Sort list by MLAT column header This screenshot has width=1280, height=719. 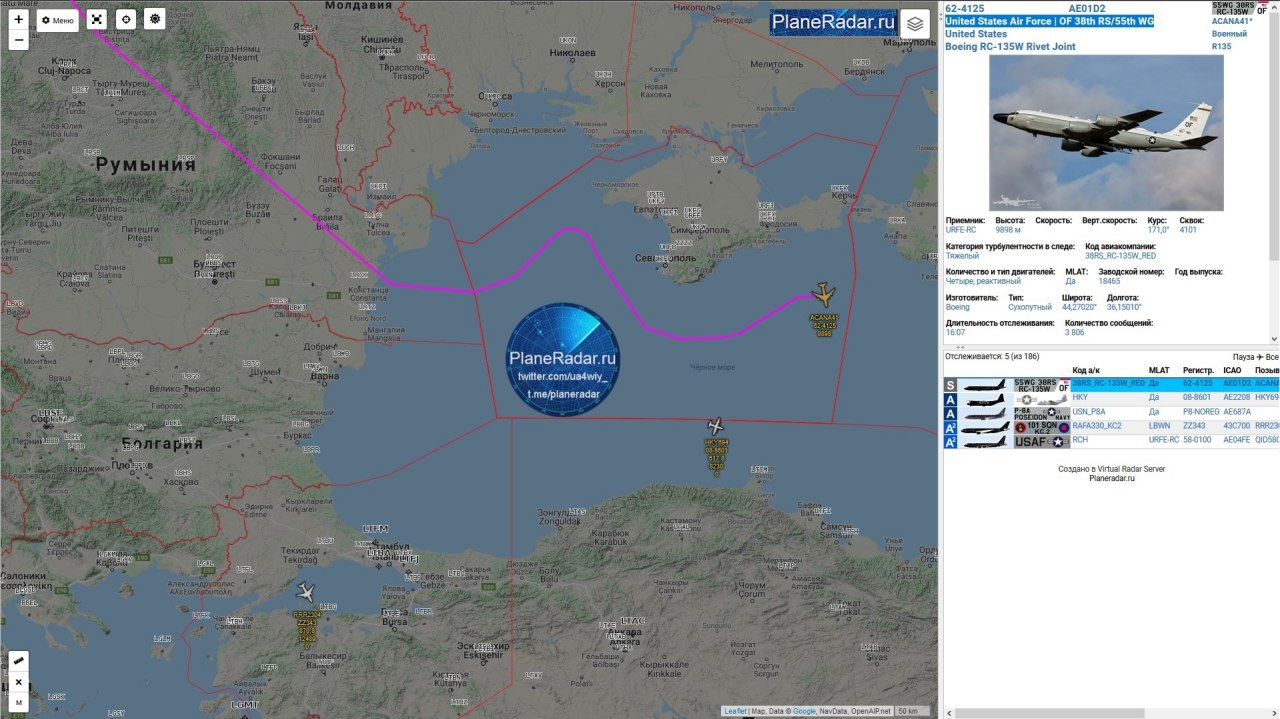1159,370
